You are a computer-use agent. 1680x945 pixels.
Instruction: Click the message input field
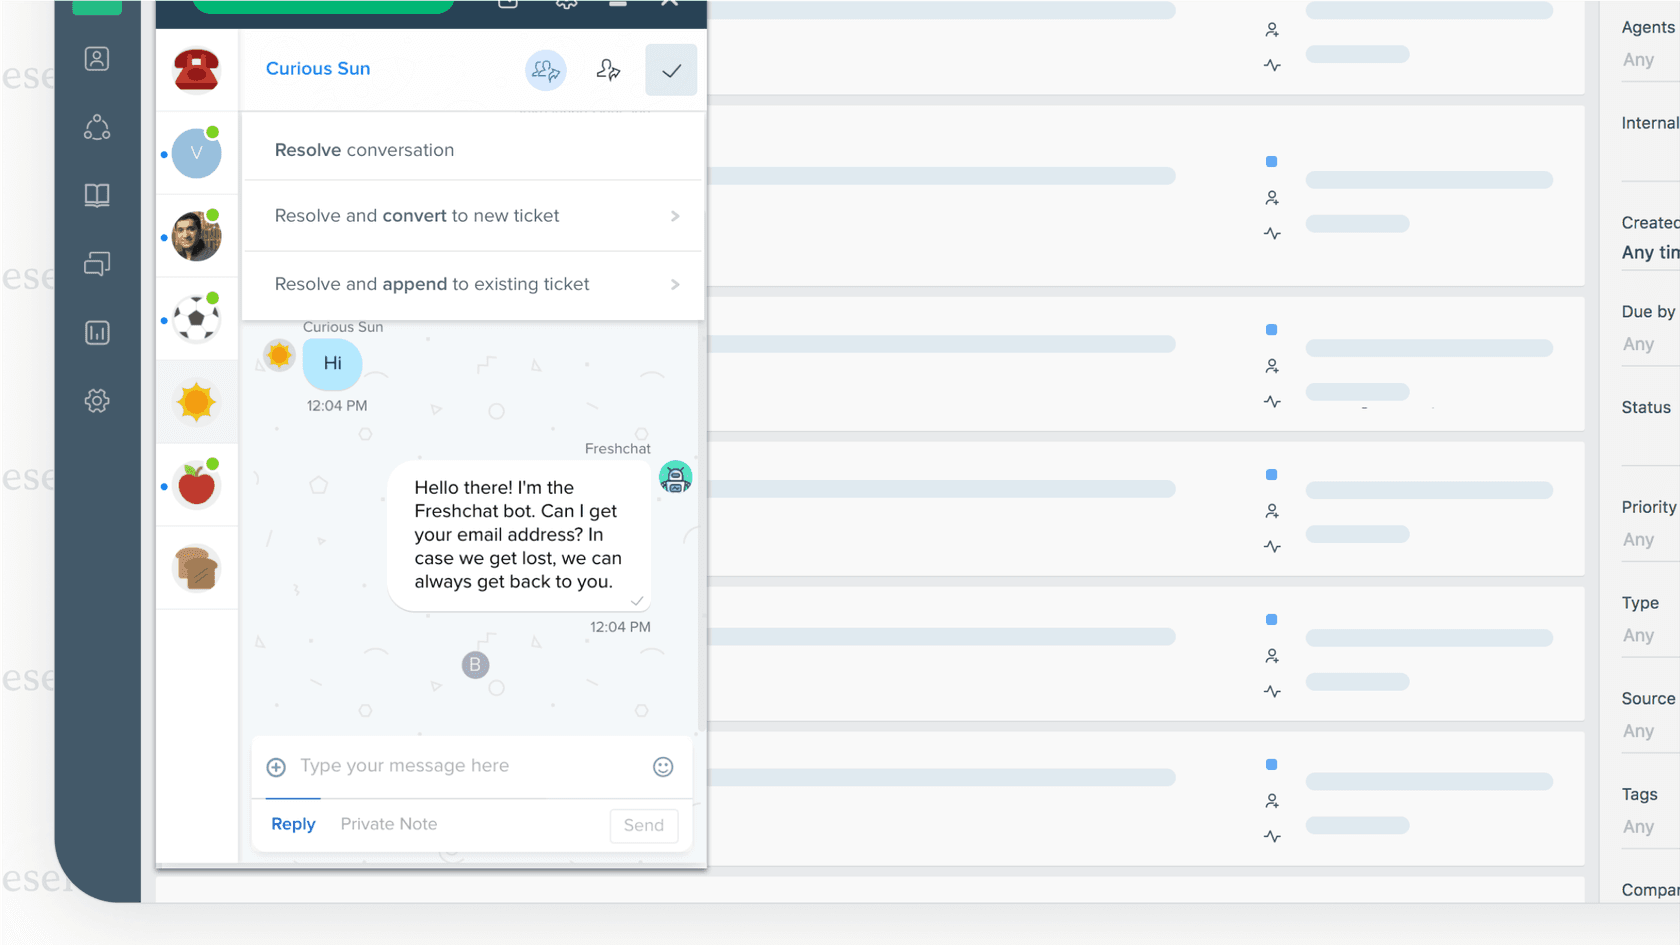click(430, 766)
